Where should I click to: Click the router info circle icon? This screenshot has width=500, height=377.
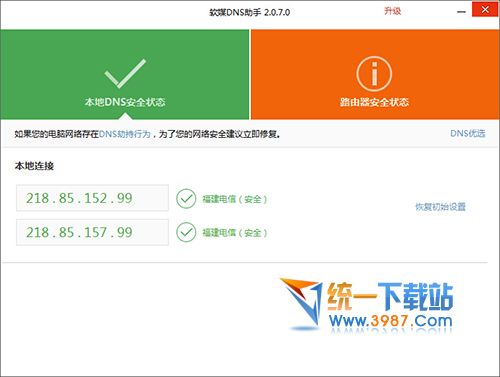(374, 74)
